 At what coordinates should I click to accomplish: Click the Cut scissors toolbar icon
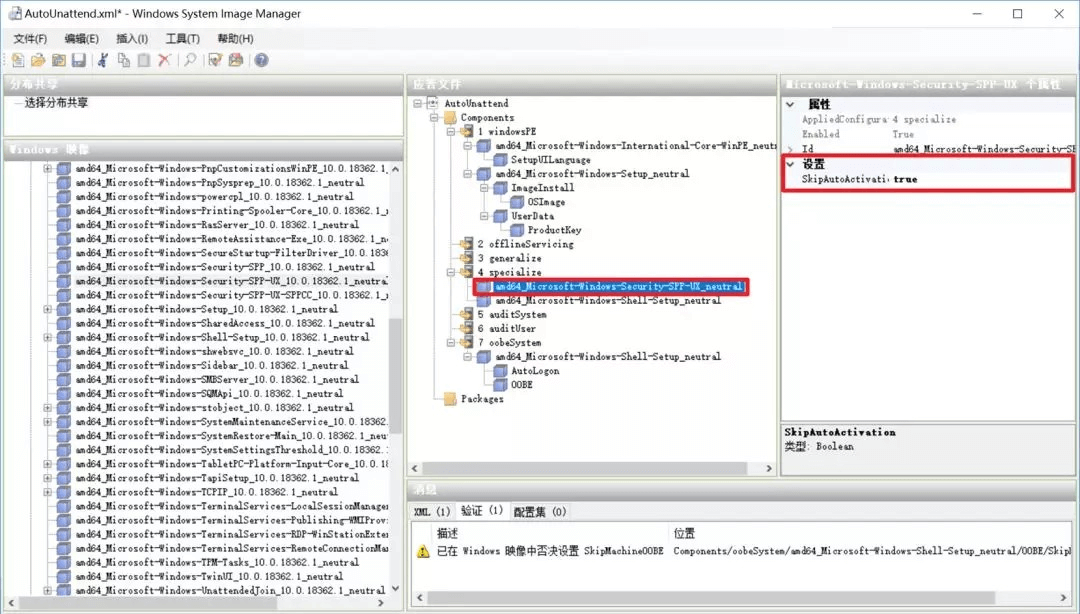(102, 61)
